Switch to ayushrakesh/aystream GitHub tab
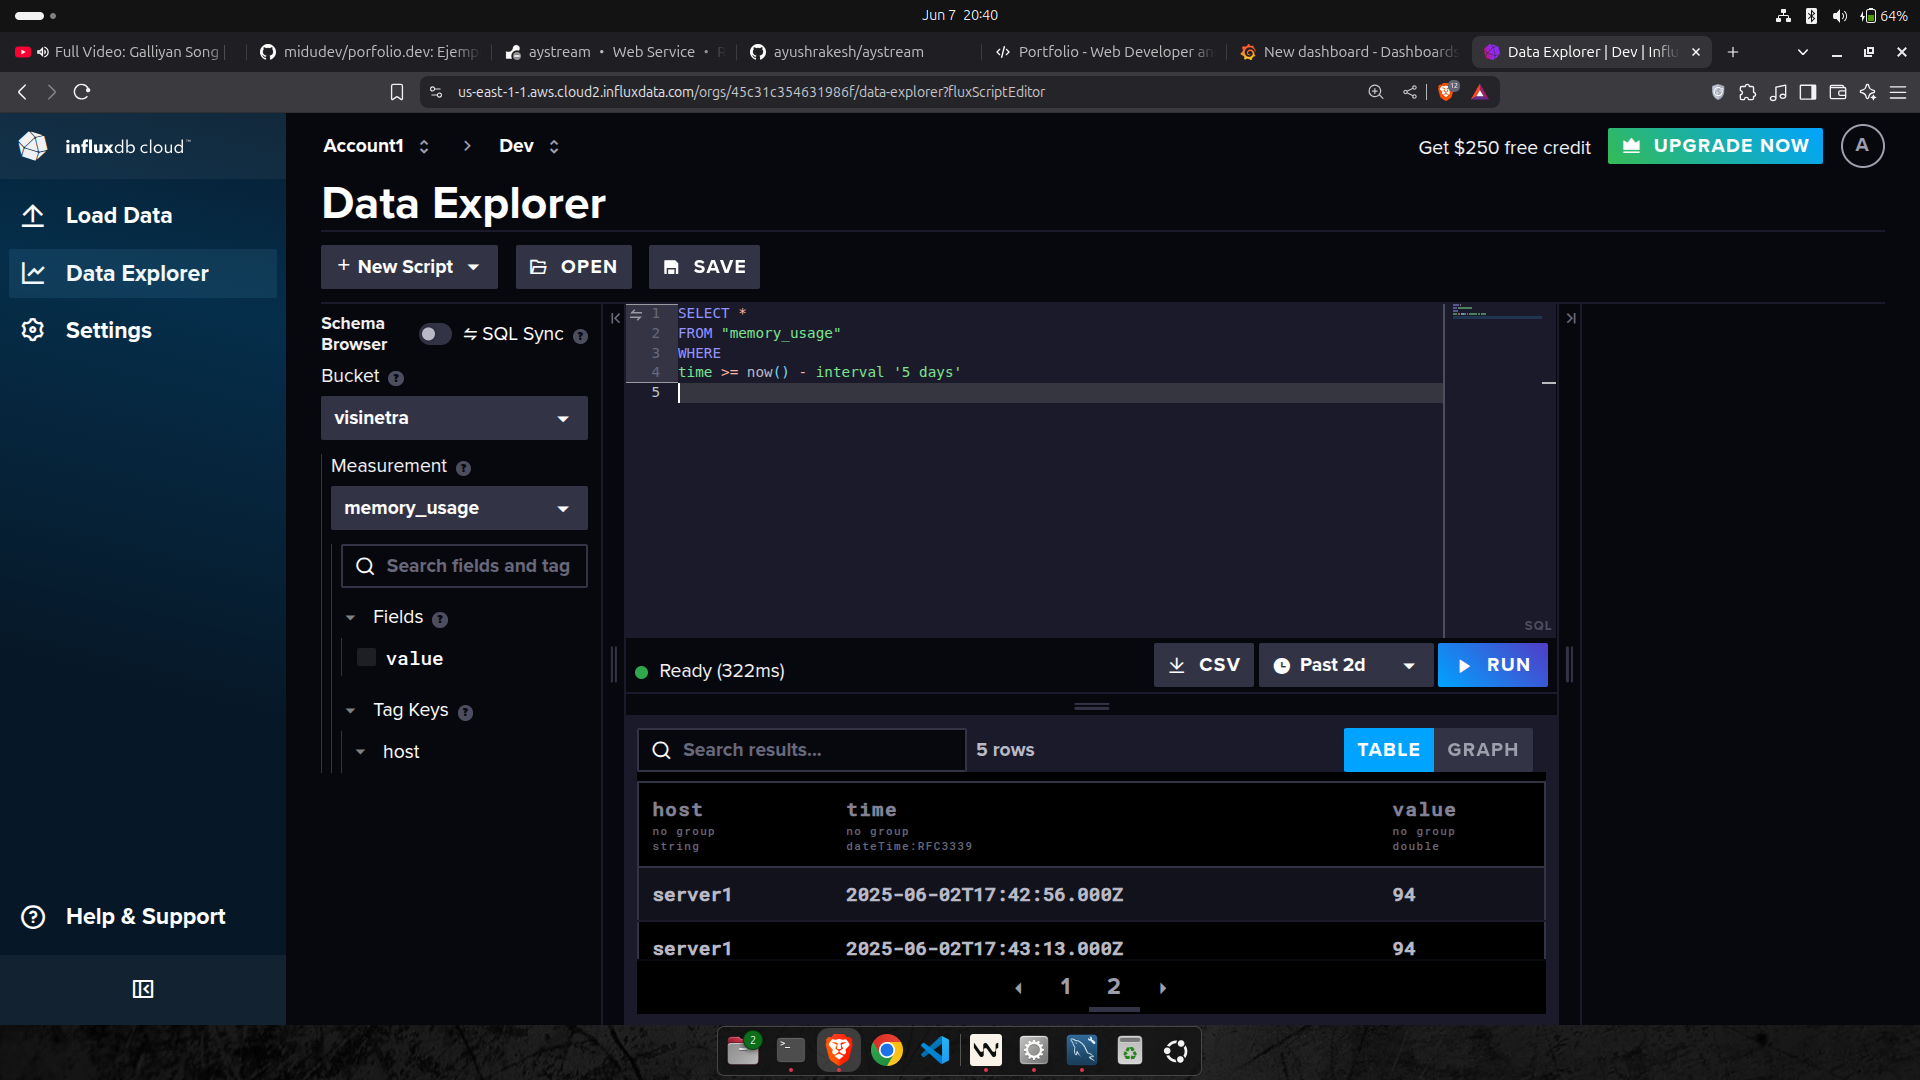The image size is (1920, 1080). pyautogui.click(x=848, y=52)
